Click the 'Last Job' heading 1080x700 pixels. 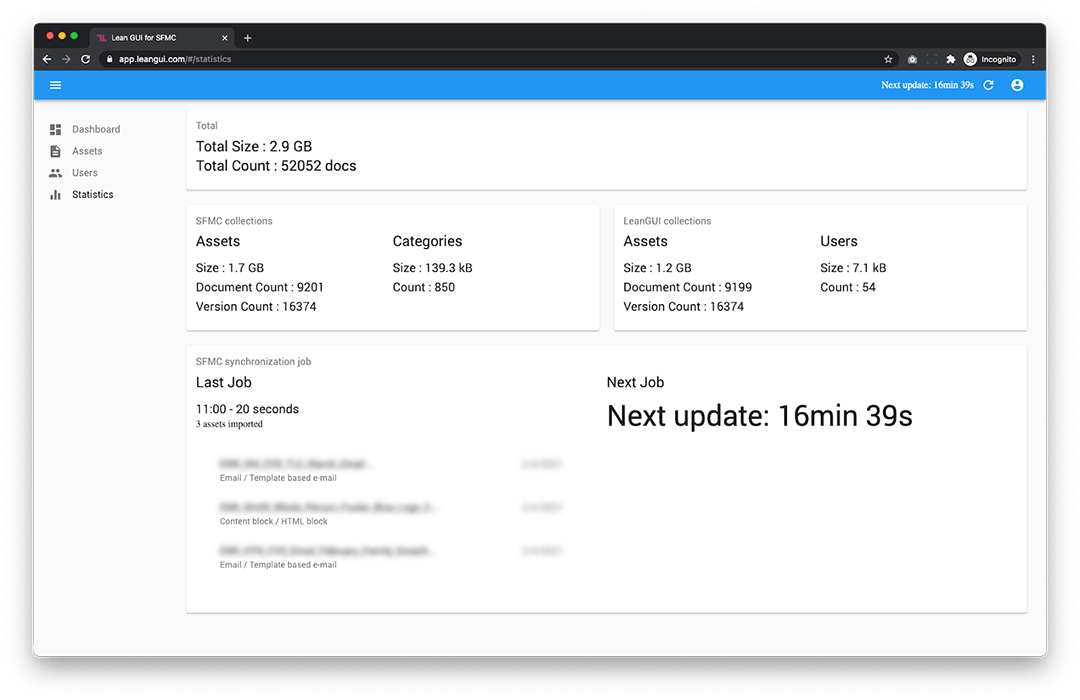223,382
